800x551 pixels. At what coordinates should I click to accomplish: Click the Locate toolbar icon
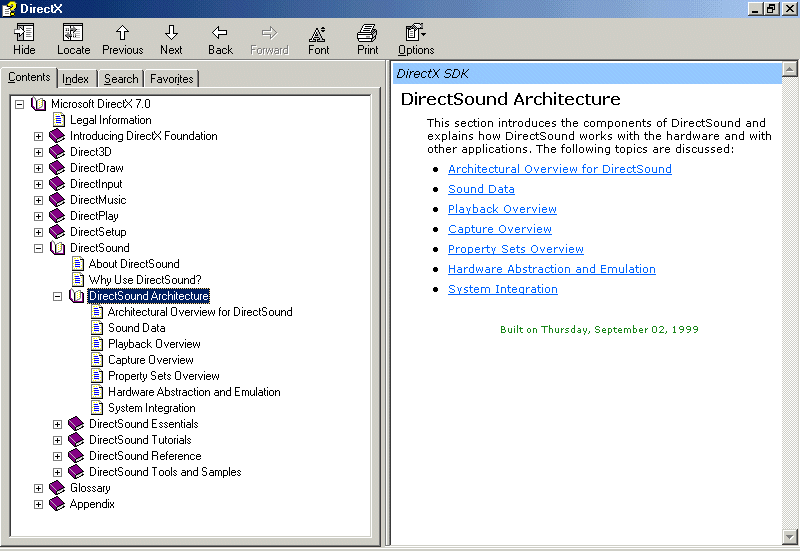[x=73, y=33]
